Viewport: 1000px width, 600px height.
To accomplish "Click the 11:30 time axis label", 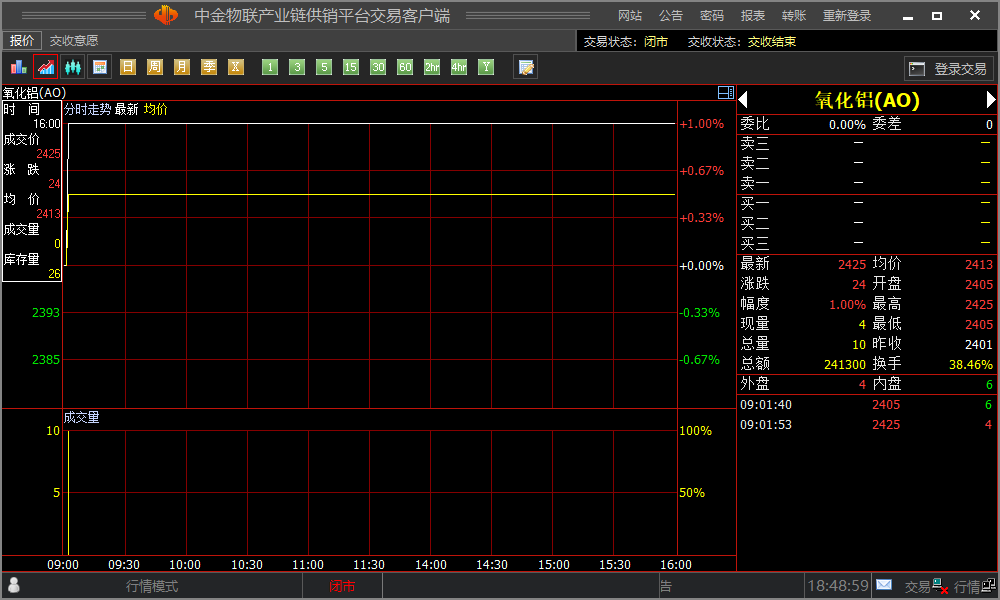I will point(369,565).
